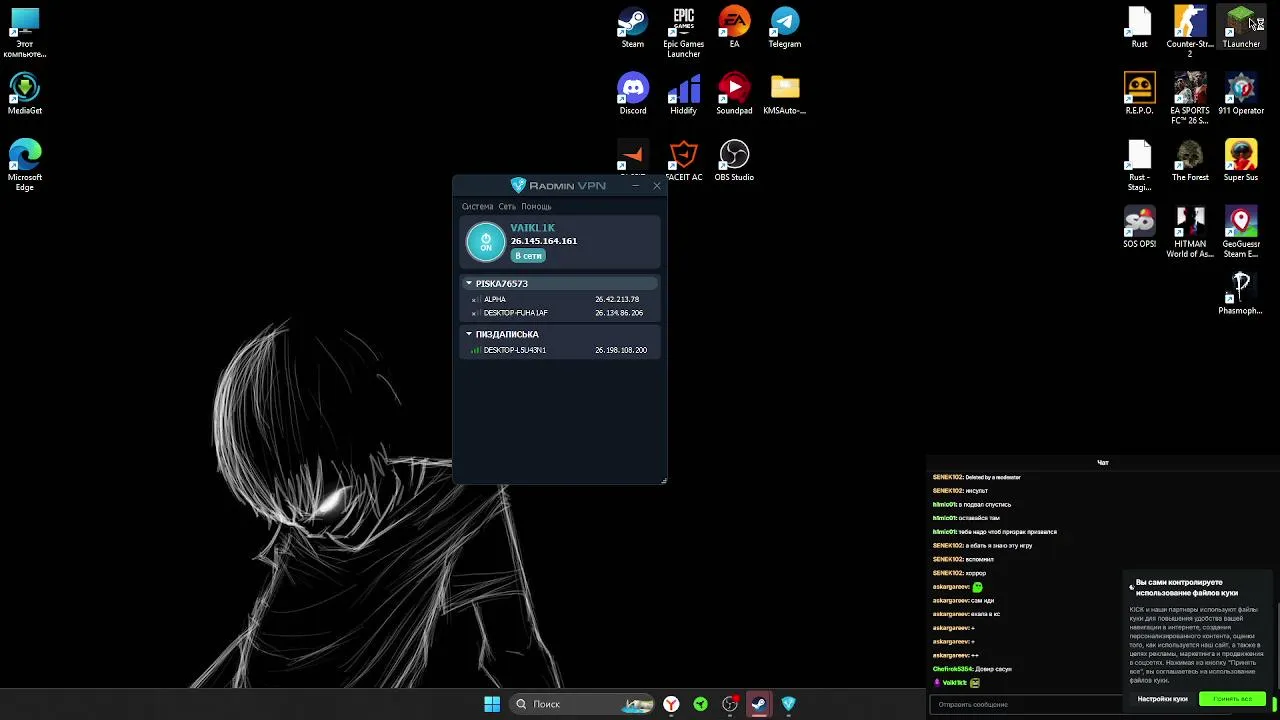This screenshot has height=720, width=1280.
Task: Open EA SPORTS FC 26 shortcut
Action: 1190,99
